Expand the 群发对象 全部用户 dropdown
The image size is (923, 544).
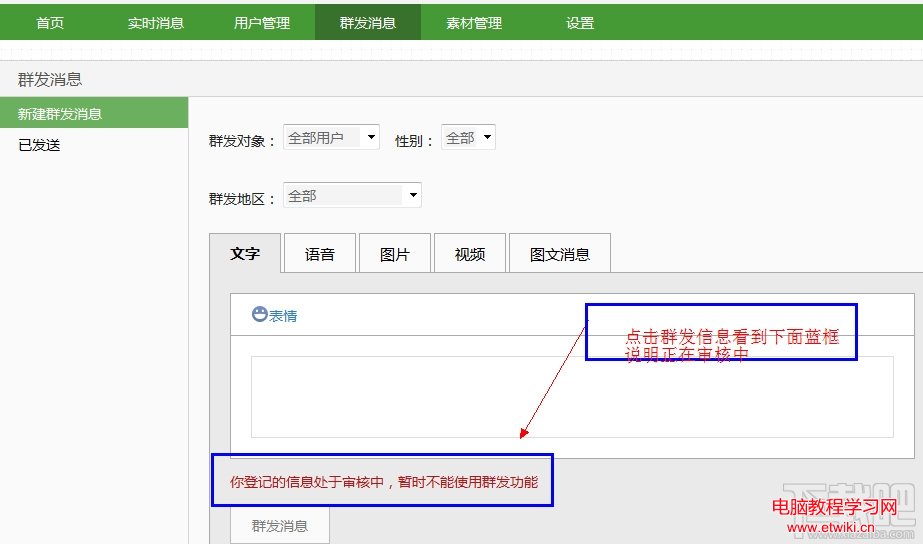(331, 137)
